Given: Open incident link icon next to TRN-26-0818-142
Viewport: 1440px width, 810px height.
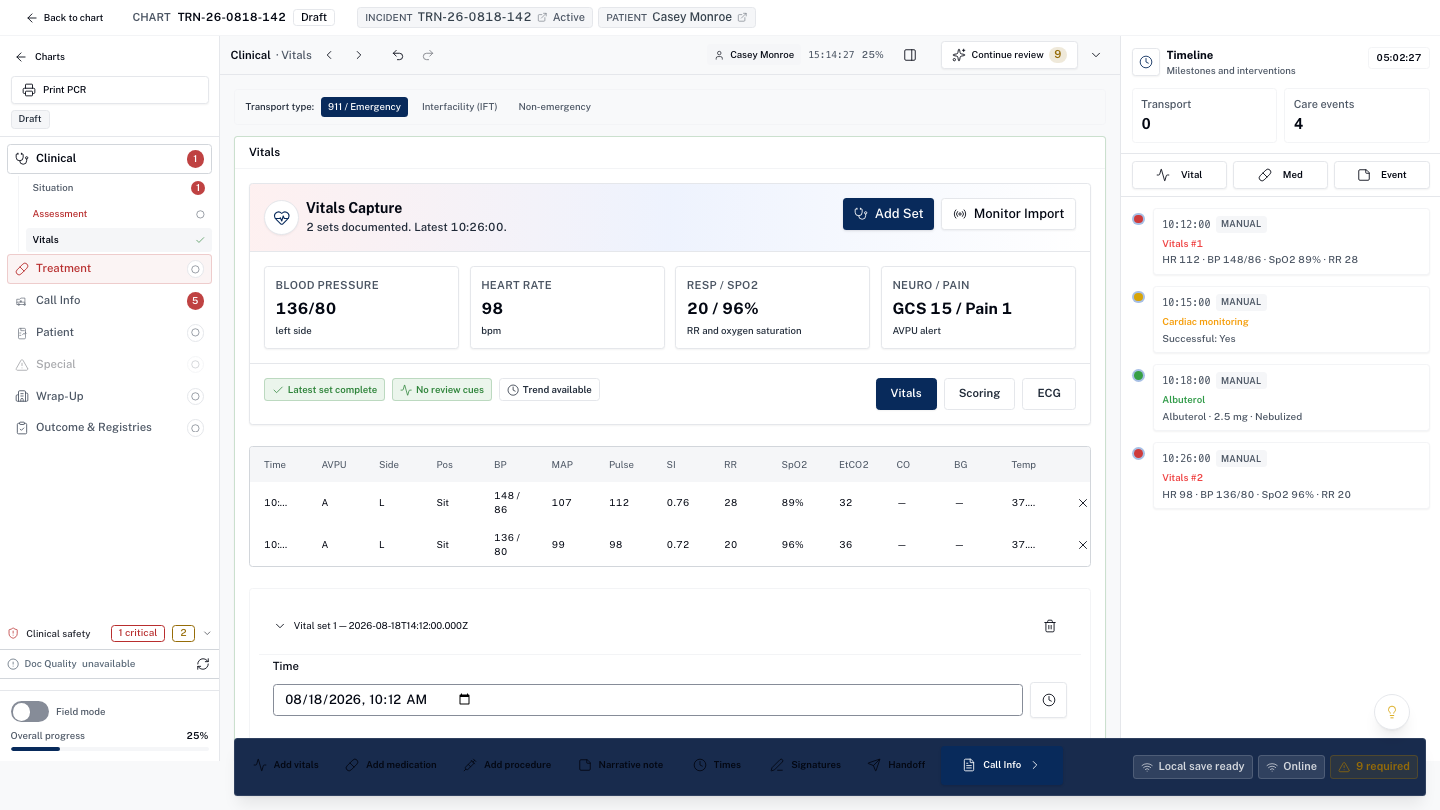Looking at the screenshot, I should pyautogui.click(x=542, y=18).
